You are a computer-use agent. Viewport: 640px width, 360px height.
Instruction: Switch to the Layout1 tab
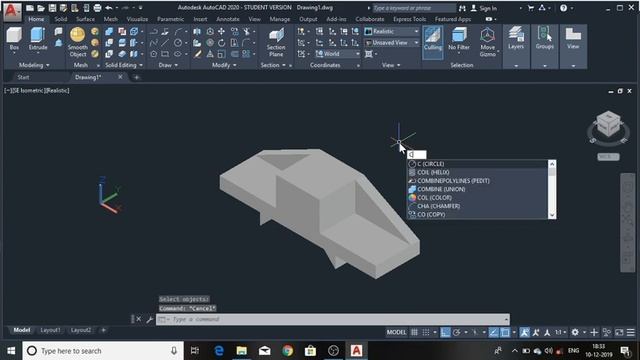tap(50, 330)
